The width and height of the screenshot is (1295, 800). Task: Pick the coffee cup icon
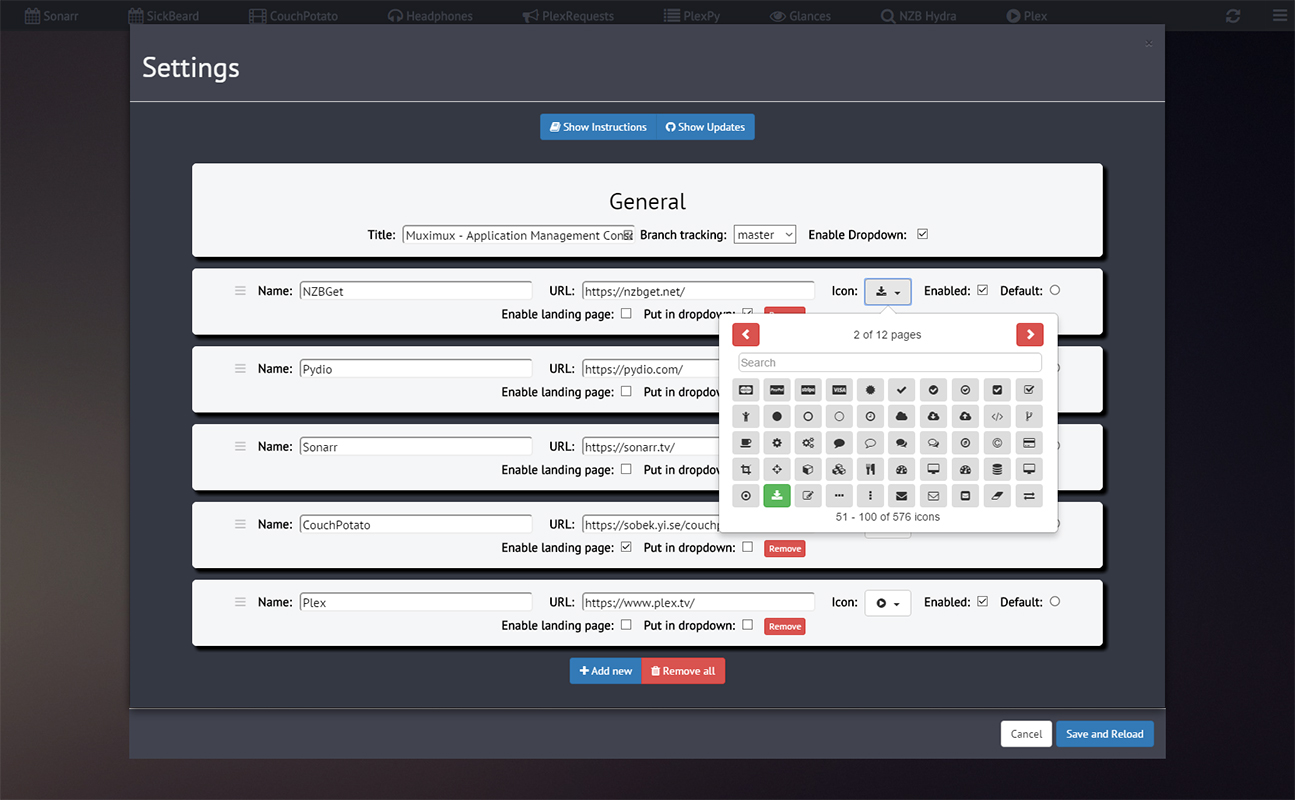click(x=746, y=443)
